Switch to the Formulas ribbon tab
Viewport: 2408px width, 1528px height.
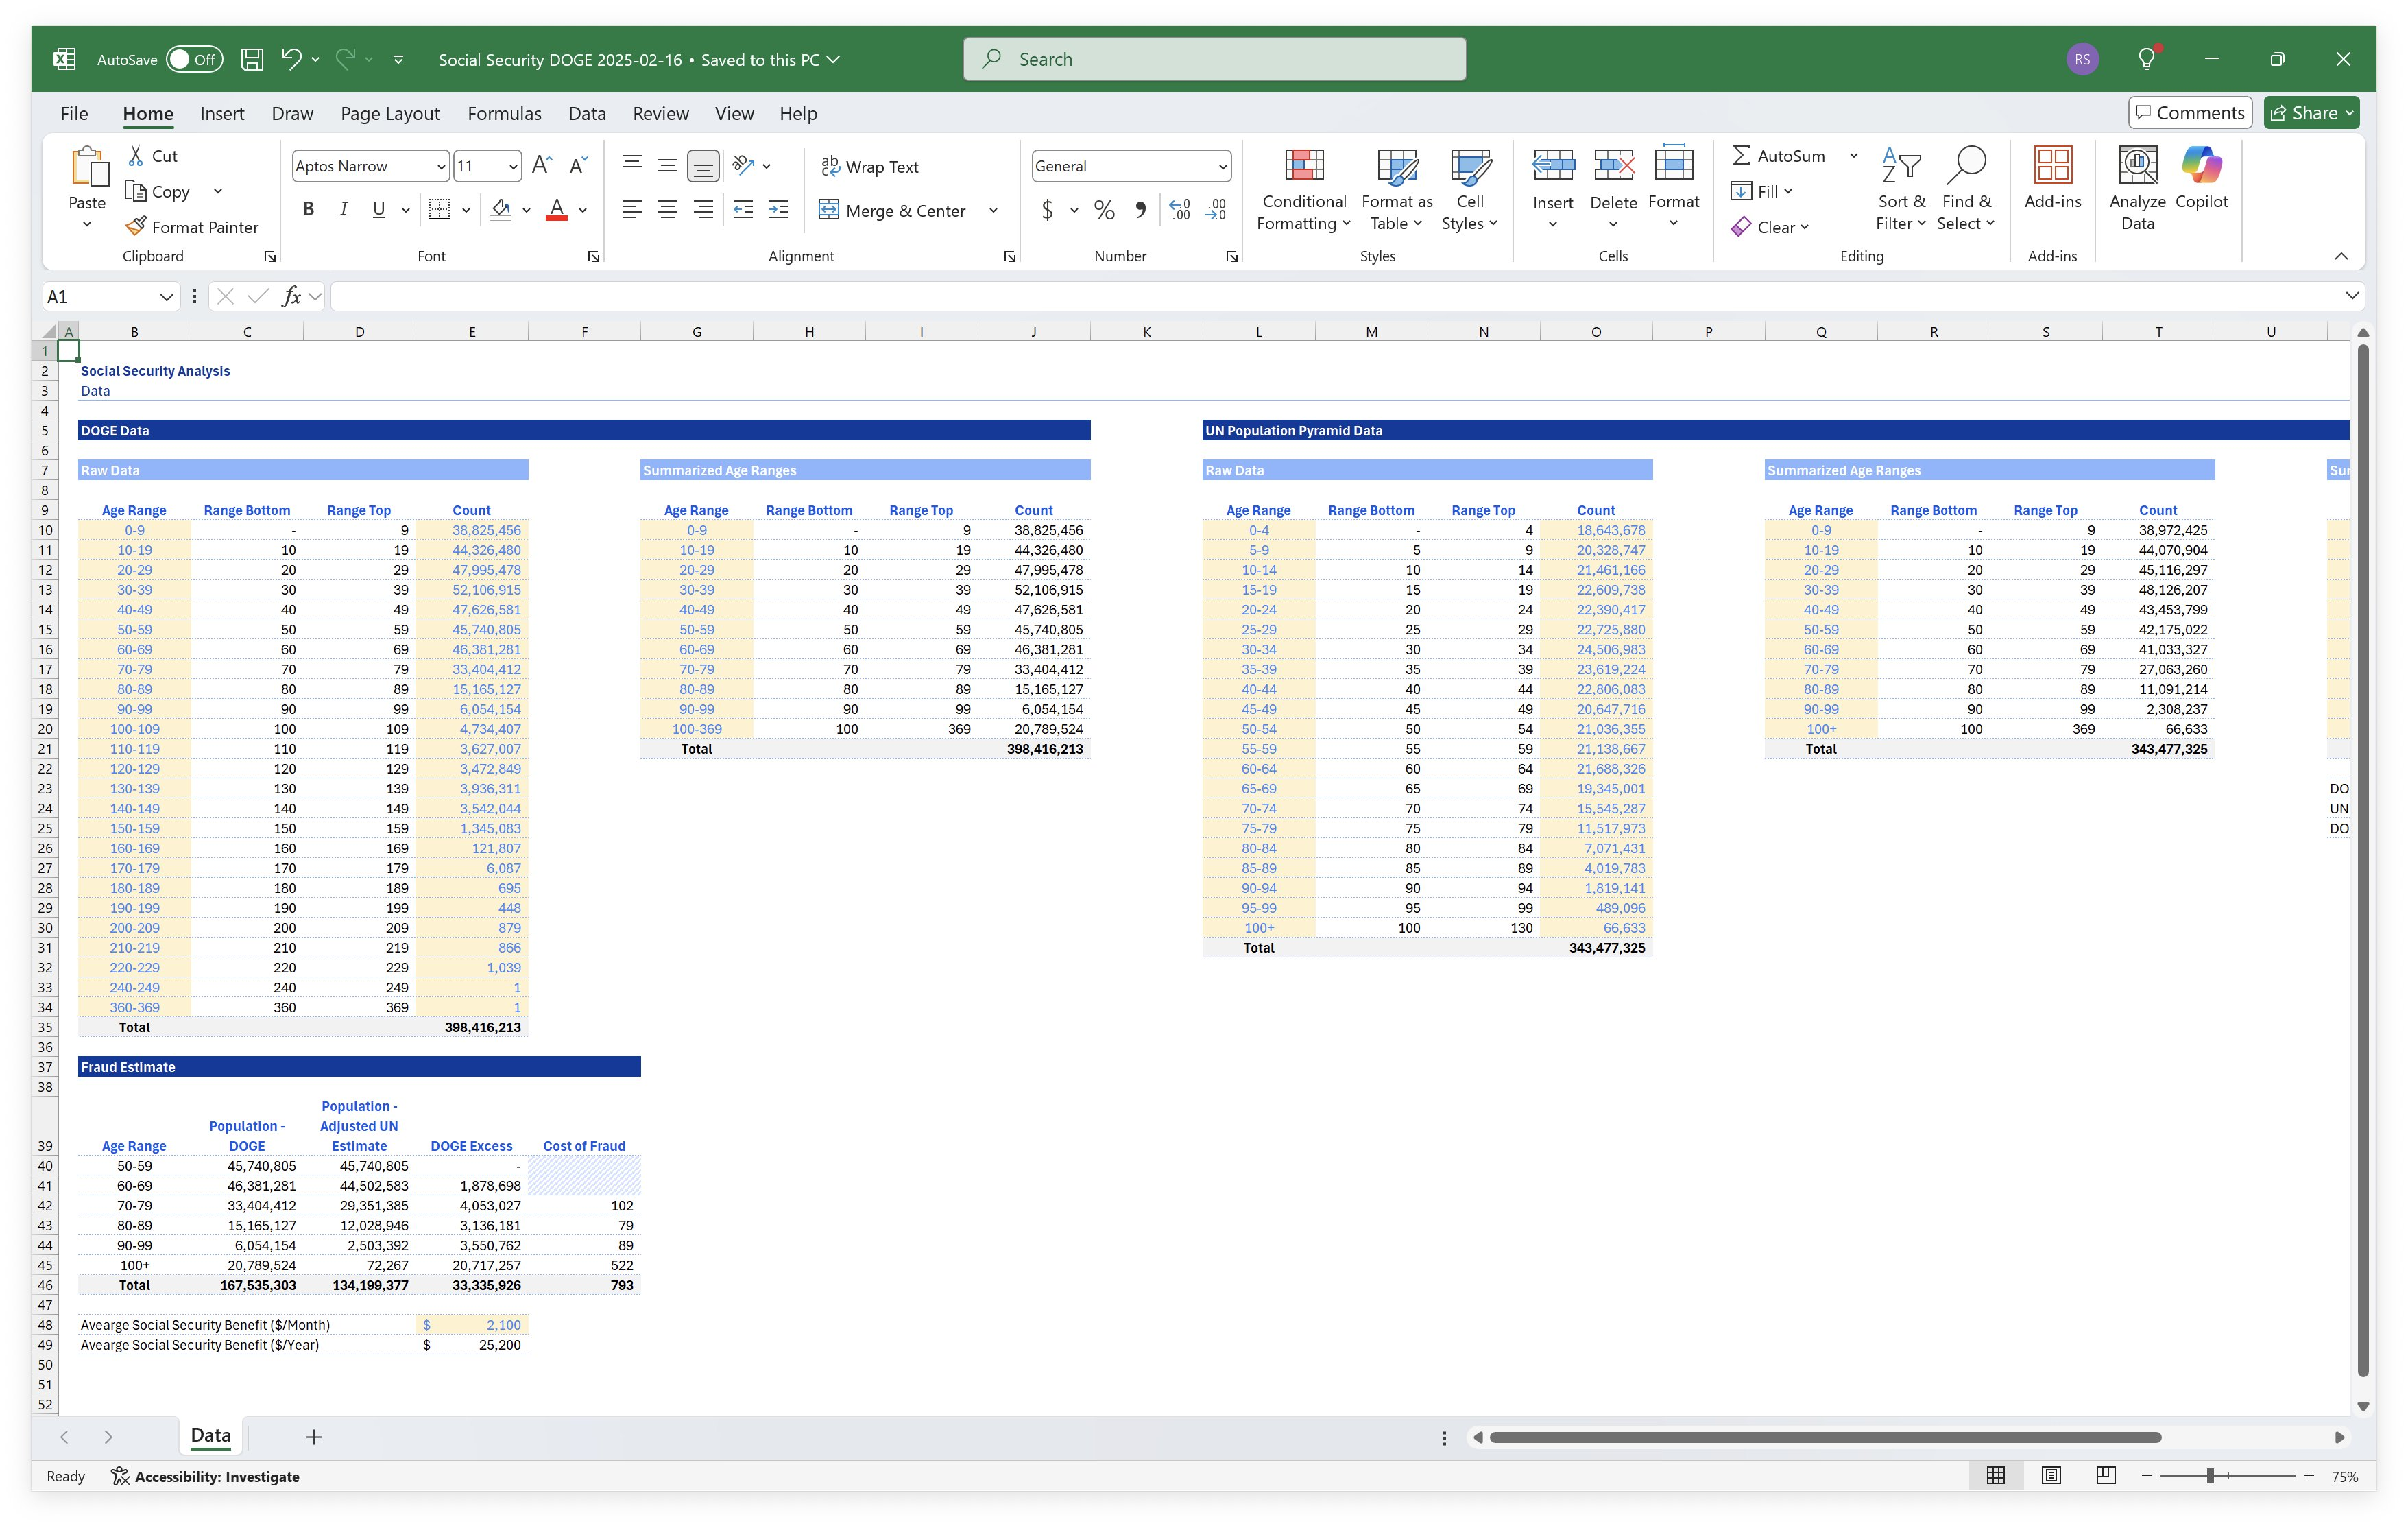pyautogui.click(x=504, y=114)
